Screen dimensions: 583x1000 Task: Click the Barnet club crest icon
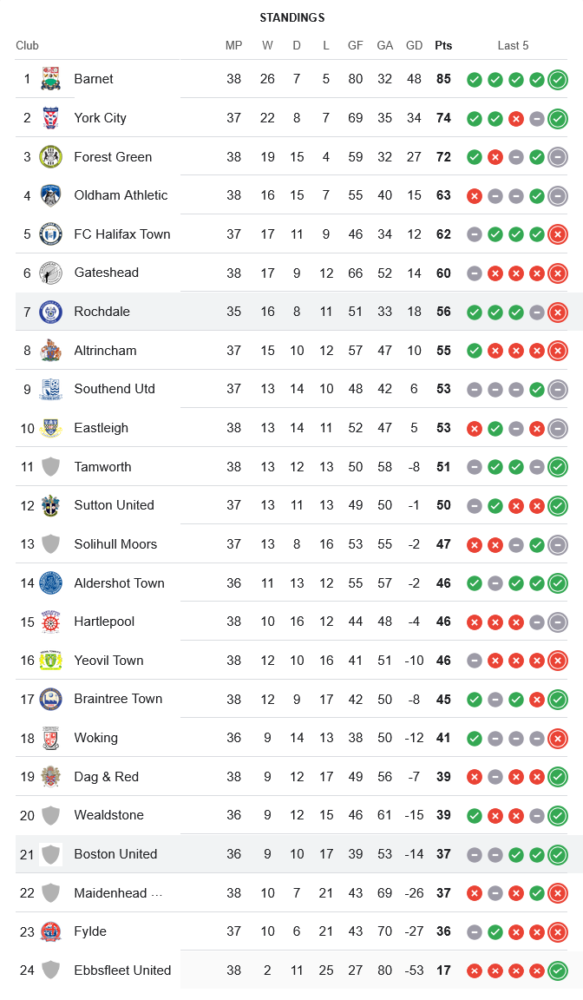coord(51,79)
